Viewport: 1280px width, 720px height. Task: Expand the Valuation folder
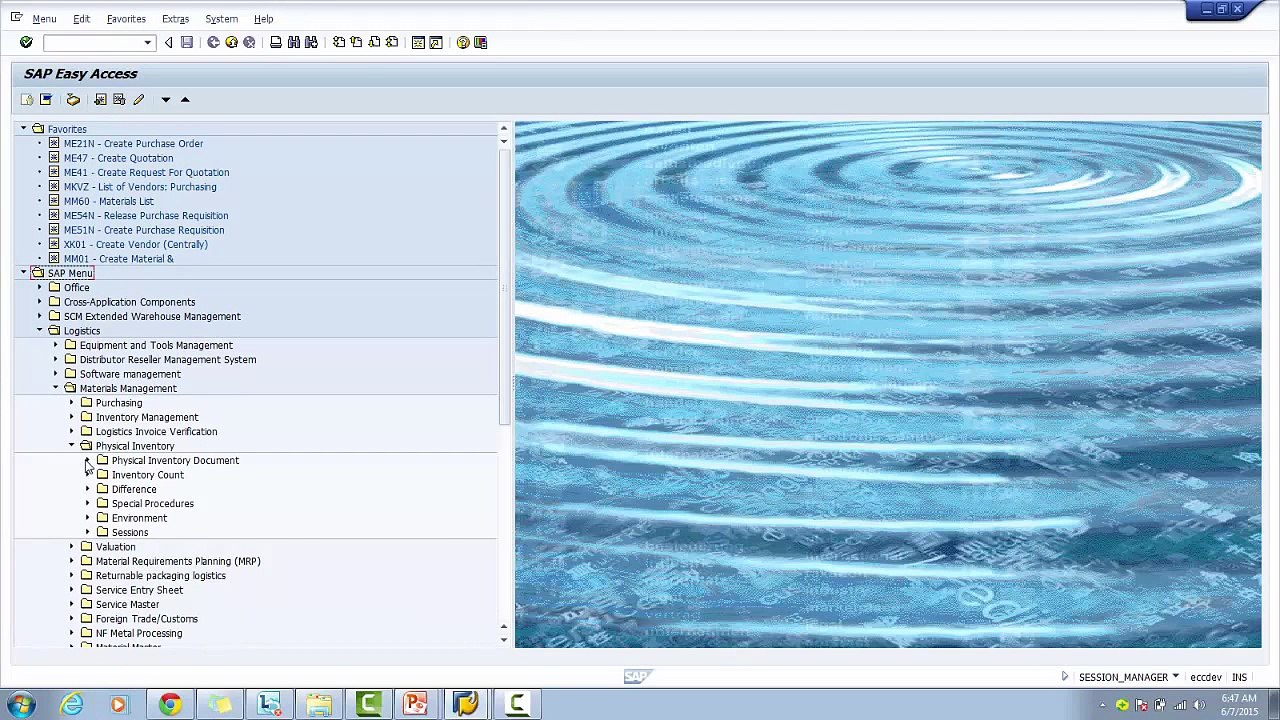[72, 547]
